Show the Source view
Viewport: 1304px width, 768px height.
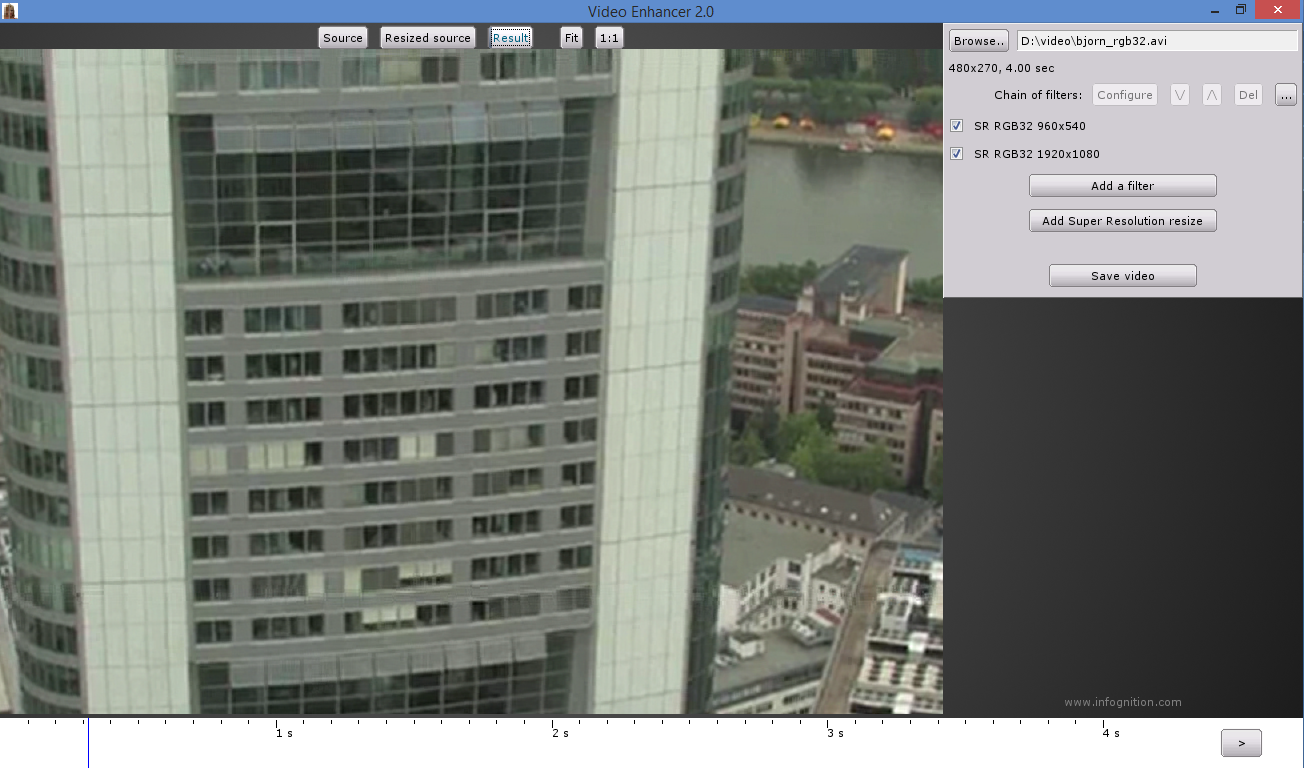point(343,38)
